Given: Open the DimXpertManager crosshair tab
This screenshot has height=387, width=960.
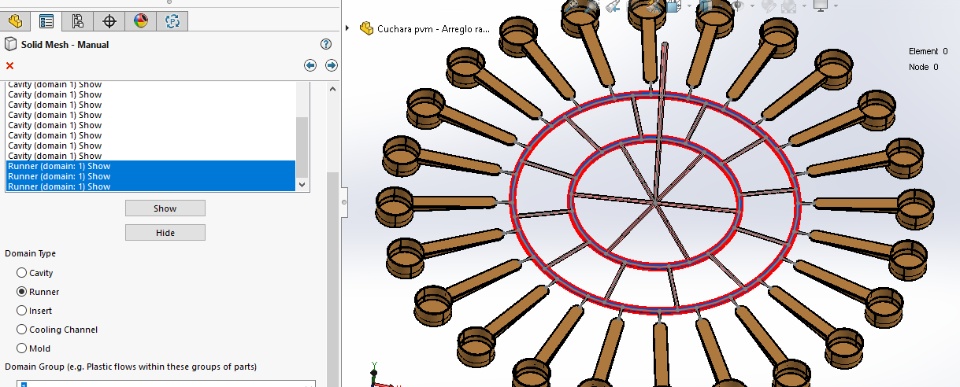Looking at the screenshot, I should click(x=109, y=21).
